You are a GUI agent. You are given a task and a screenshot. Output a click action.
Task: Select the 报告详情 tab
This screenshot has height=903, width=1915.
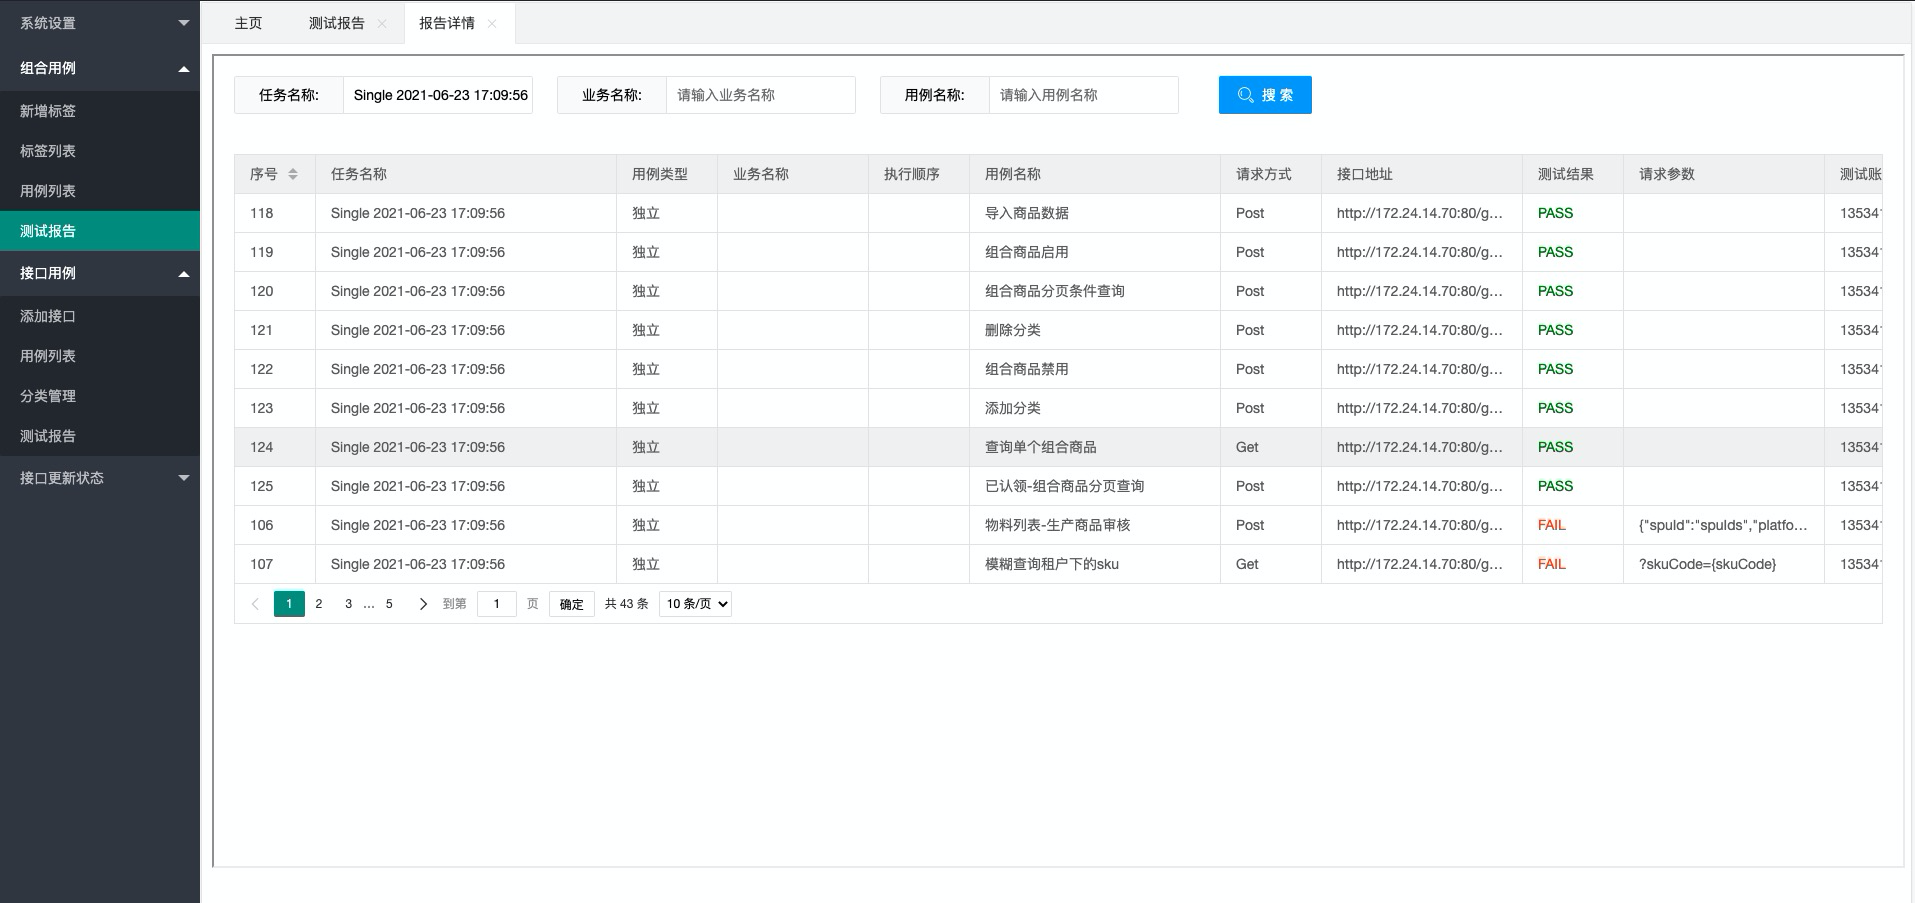pyautogui.click(x=447, y=23)
